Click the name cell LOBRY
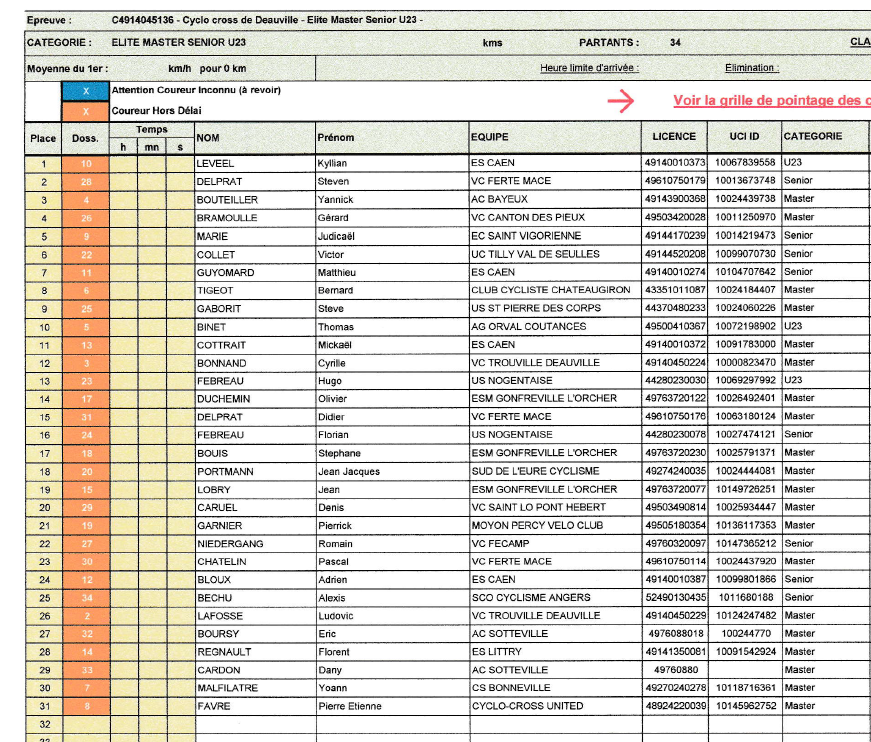 tap(255, 490)
